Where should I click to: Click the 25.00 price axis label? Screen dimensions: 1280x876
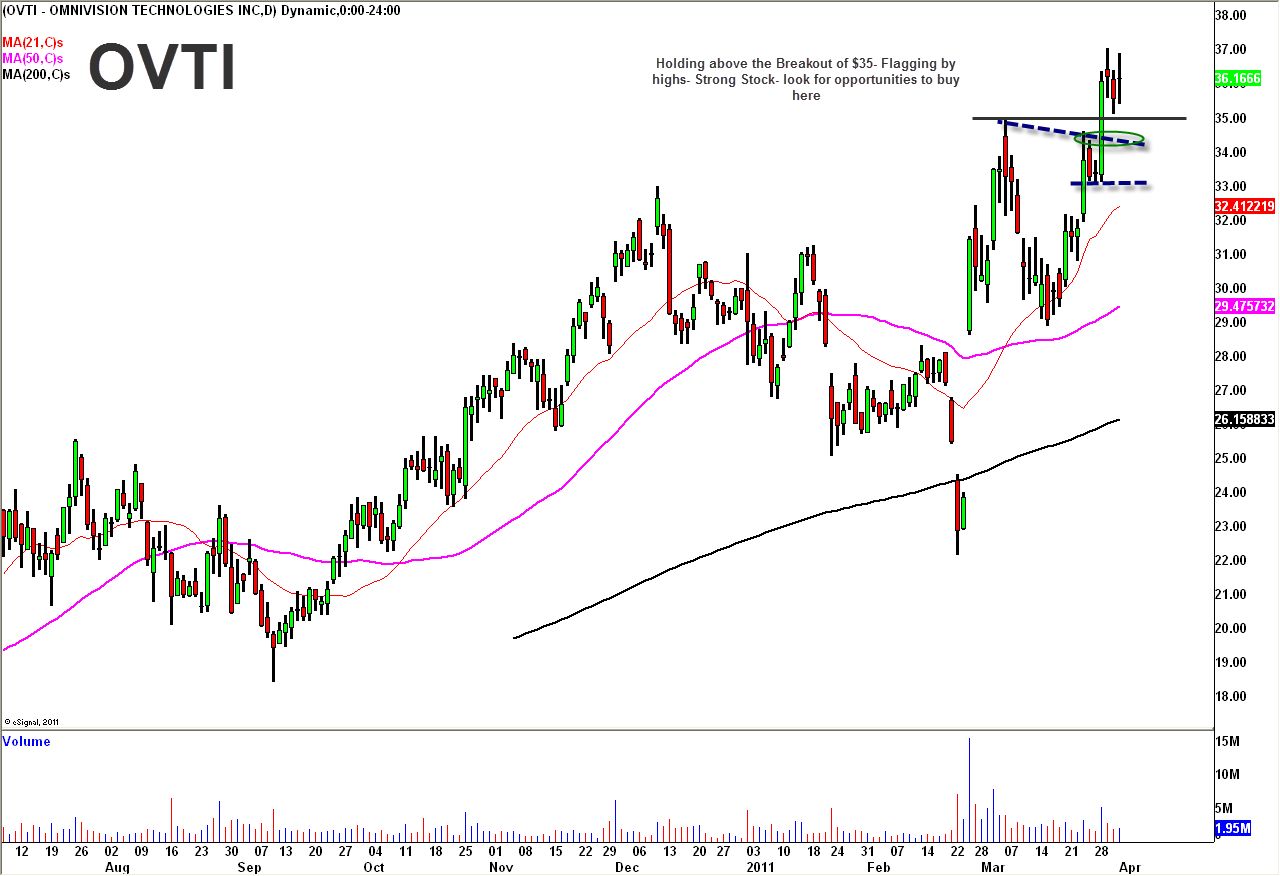(1232, 458)
